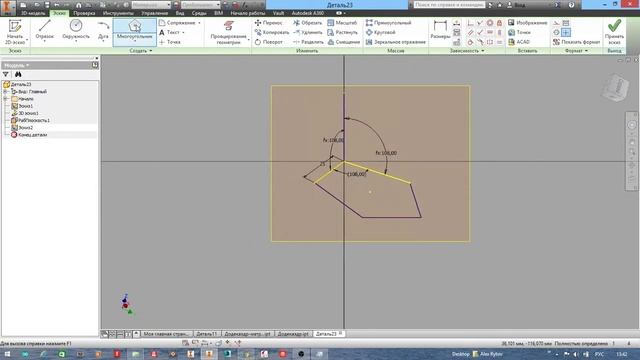This screenshot has height=360, width=640.
Task: Select the Перенос move tool
Action: 269,23
